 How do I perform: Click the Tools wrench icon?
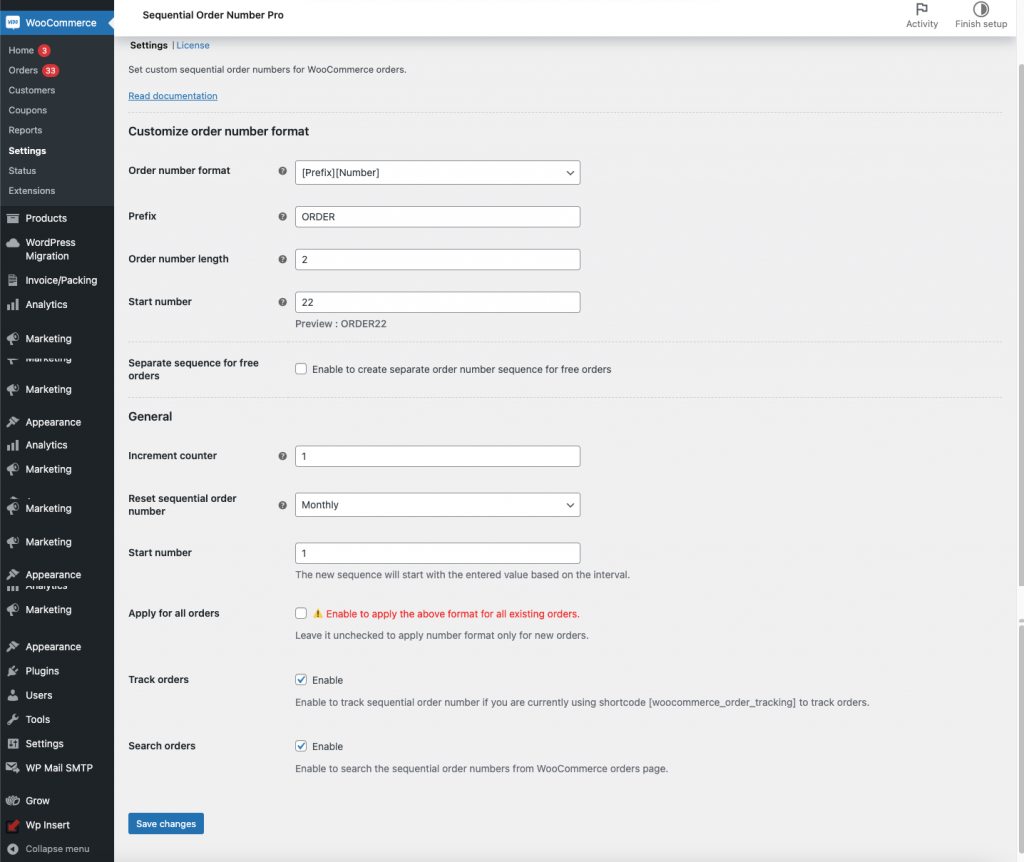pos(12,720)
